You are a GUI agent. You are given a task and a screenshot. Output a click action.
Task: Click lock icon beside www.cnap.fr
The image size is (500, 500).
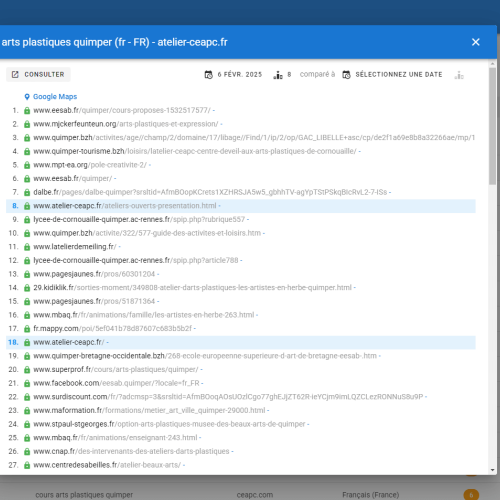click(27, 452)
